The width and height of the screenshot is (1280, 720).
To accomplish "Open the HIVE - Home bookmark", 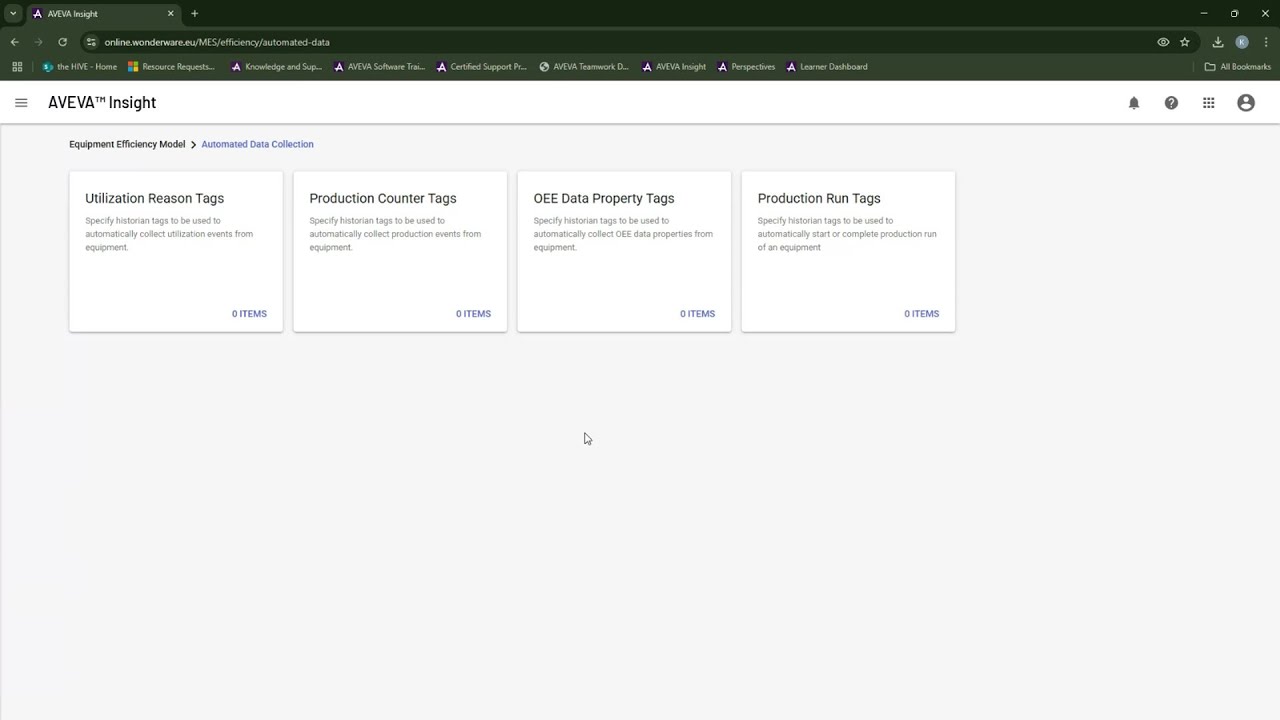I will pos(79,67).
